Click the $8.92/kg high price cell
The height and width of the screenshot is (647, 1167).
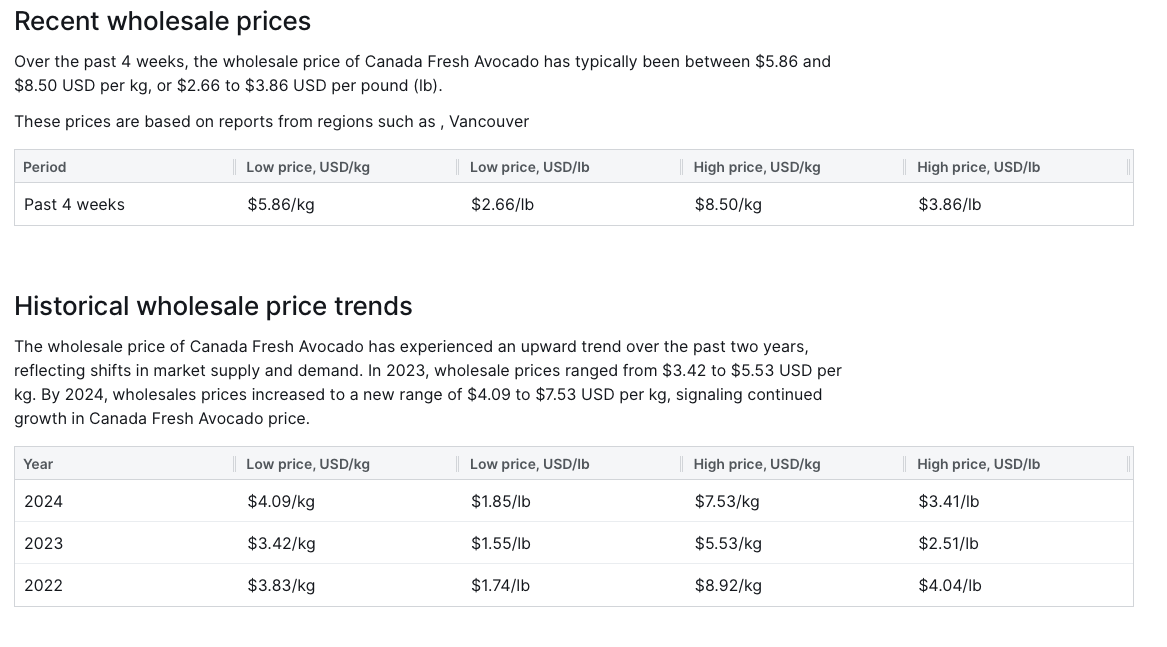(x=728, y=585)
